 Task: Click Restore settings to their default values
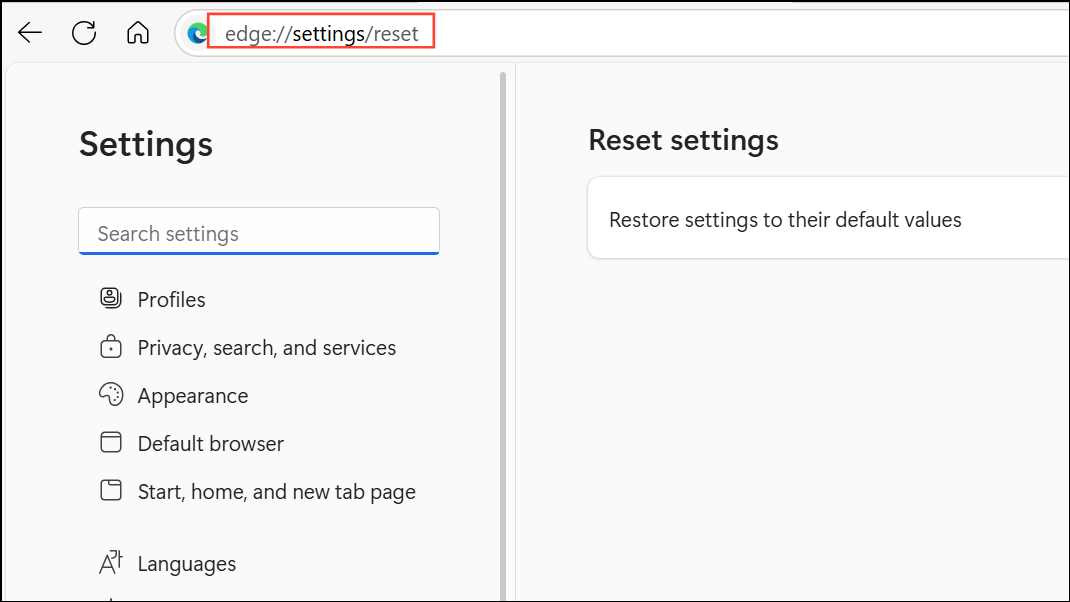click(785, 220)
